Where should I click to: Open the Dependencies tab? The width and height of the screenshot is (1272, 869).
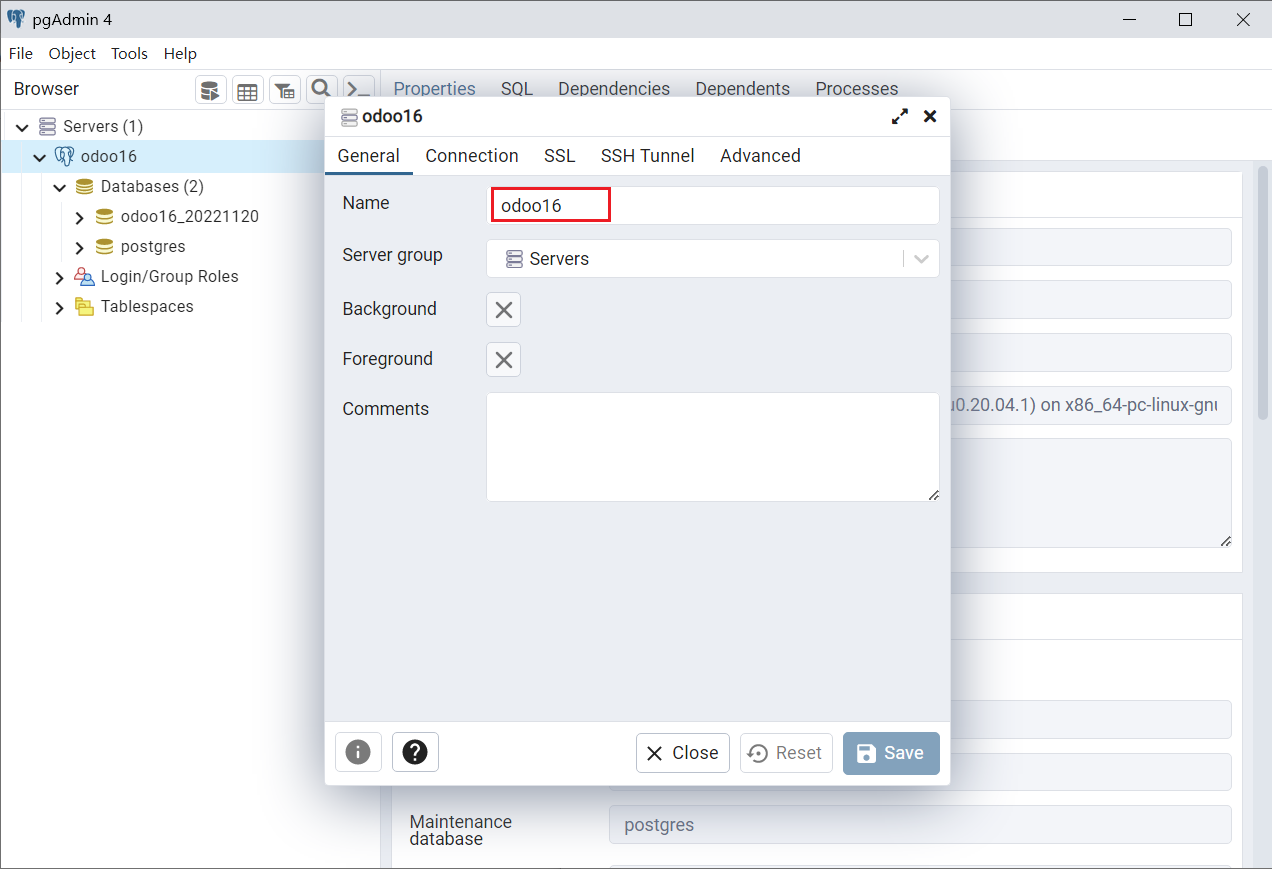pyautogui.click(x=614, y=89)
